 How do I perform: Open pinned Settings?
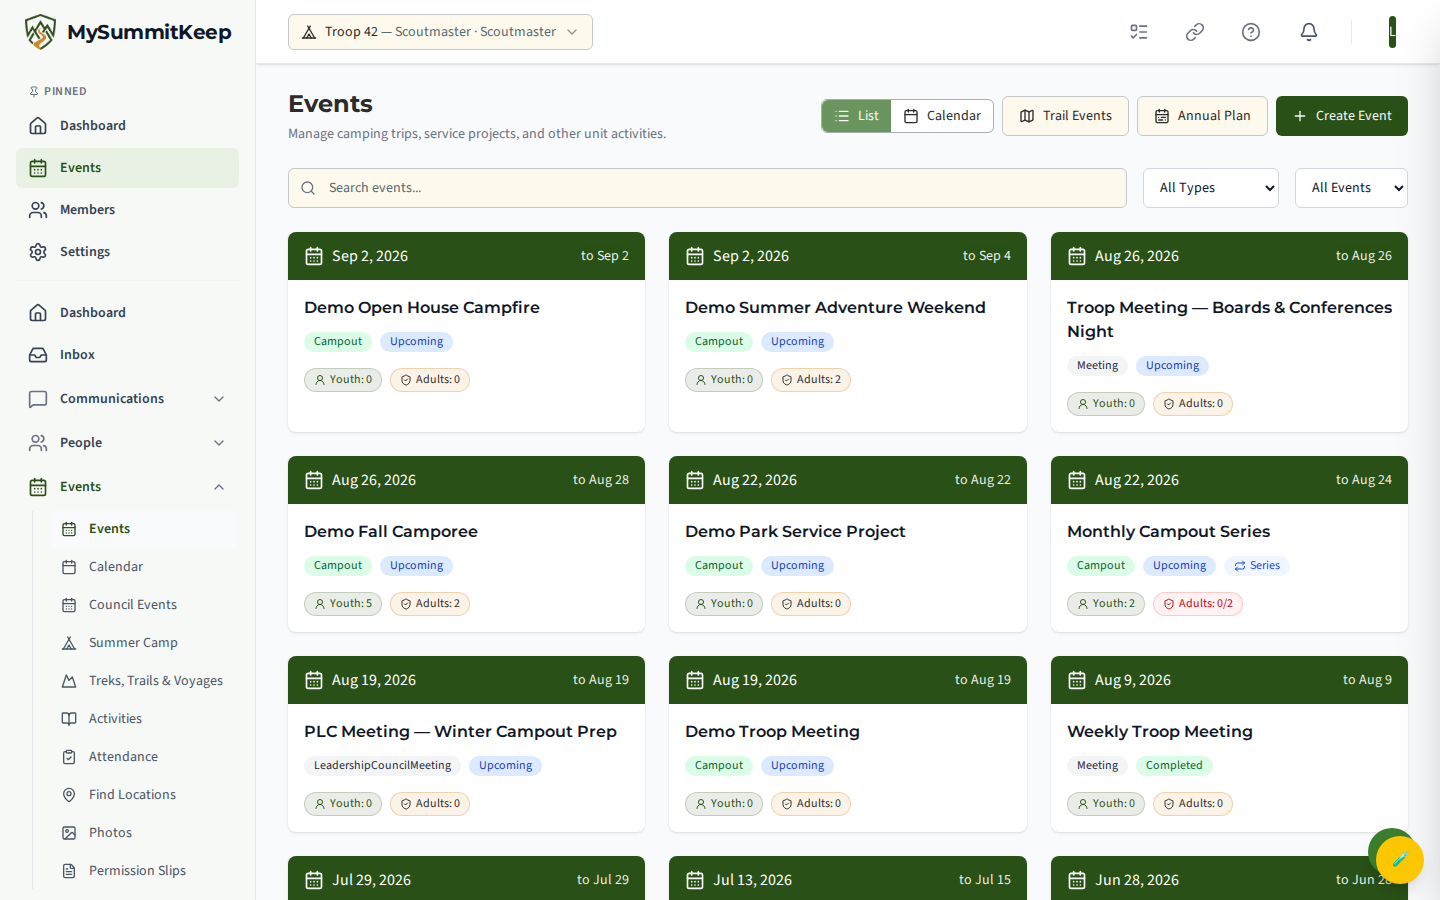click(x=127, y=252)
